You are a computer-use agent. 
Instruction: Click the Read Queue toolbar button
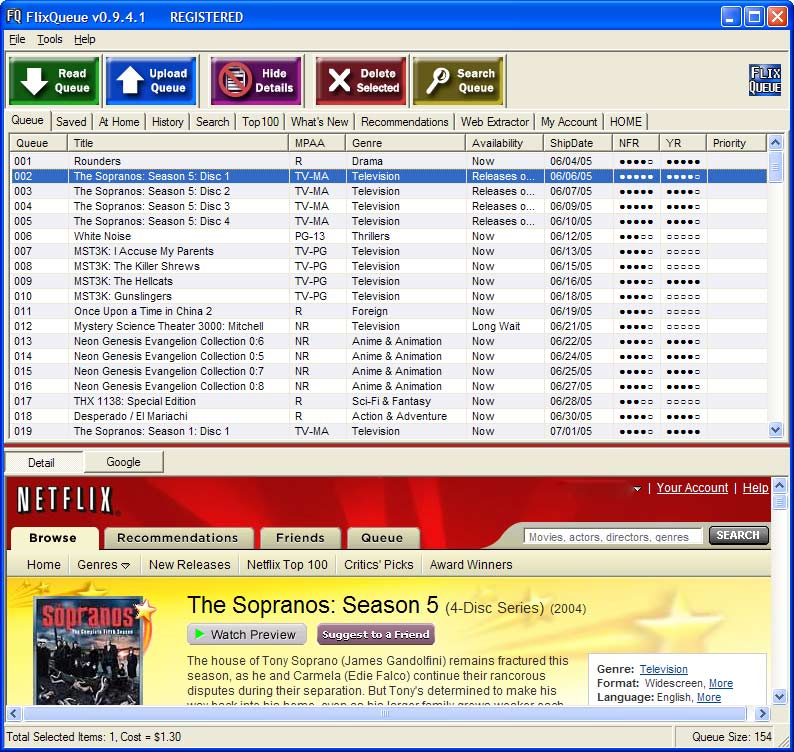(x=54, y=81)
